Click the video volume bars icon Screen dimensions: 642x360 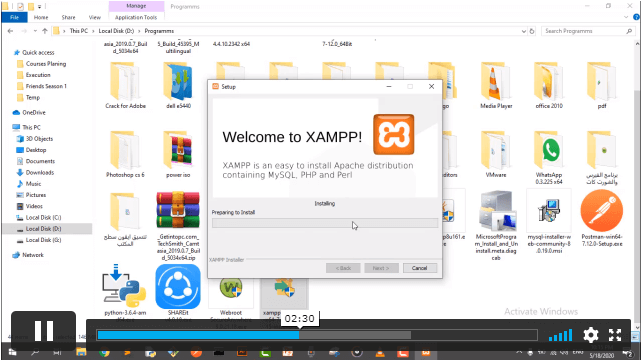click(561, 335)
